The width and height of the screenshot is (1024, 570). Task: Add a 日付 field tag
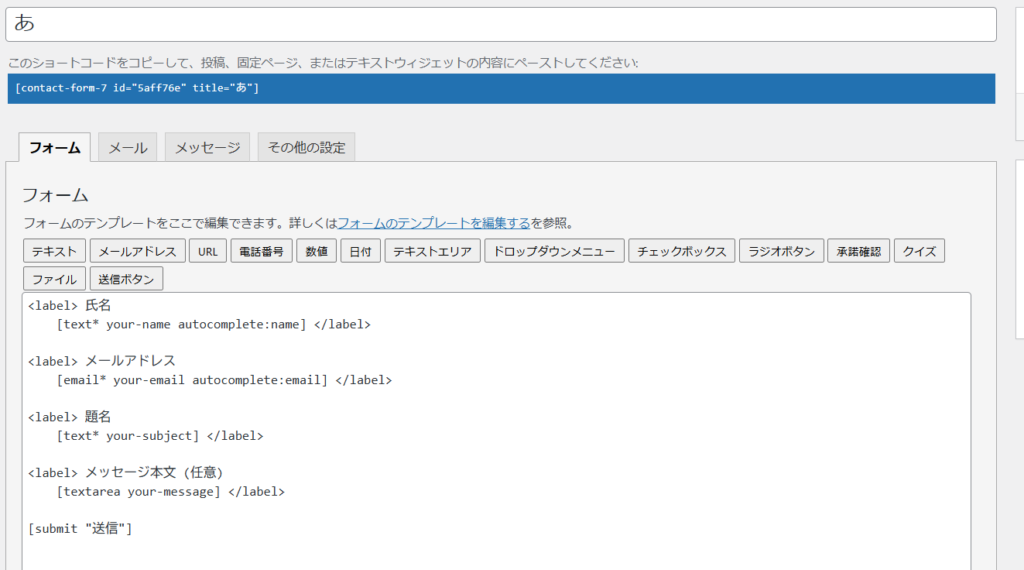click(x=360, y=251)
